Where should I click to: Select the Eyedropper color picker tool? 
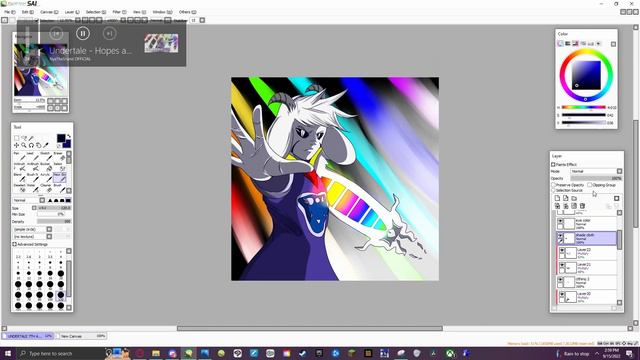[x=46, y=145]
